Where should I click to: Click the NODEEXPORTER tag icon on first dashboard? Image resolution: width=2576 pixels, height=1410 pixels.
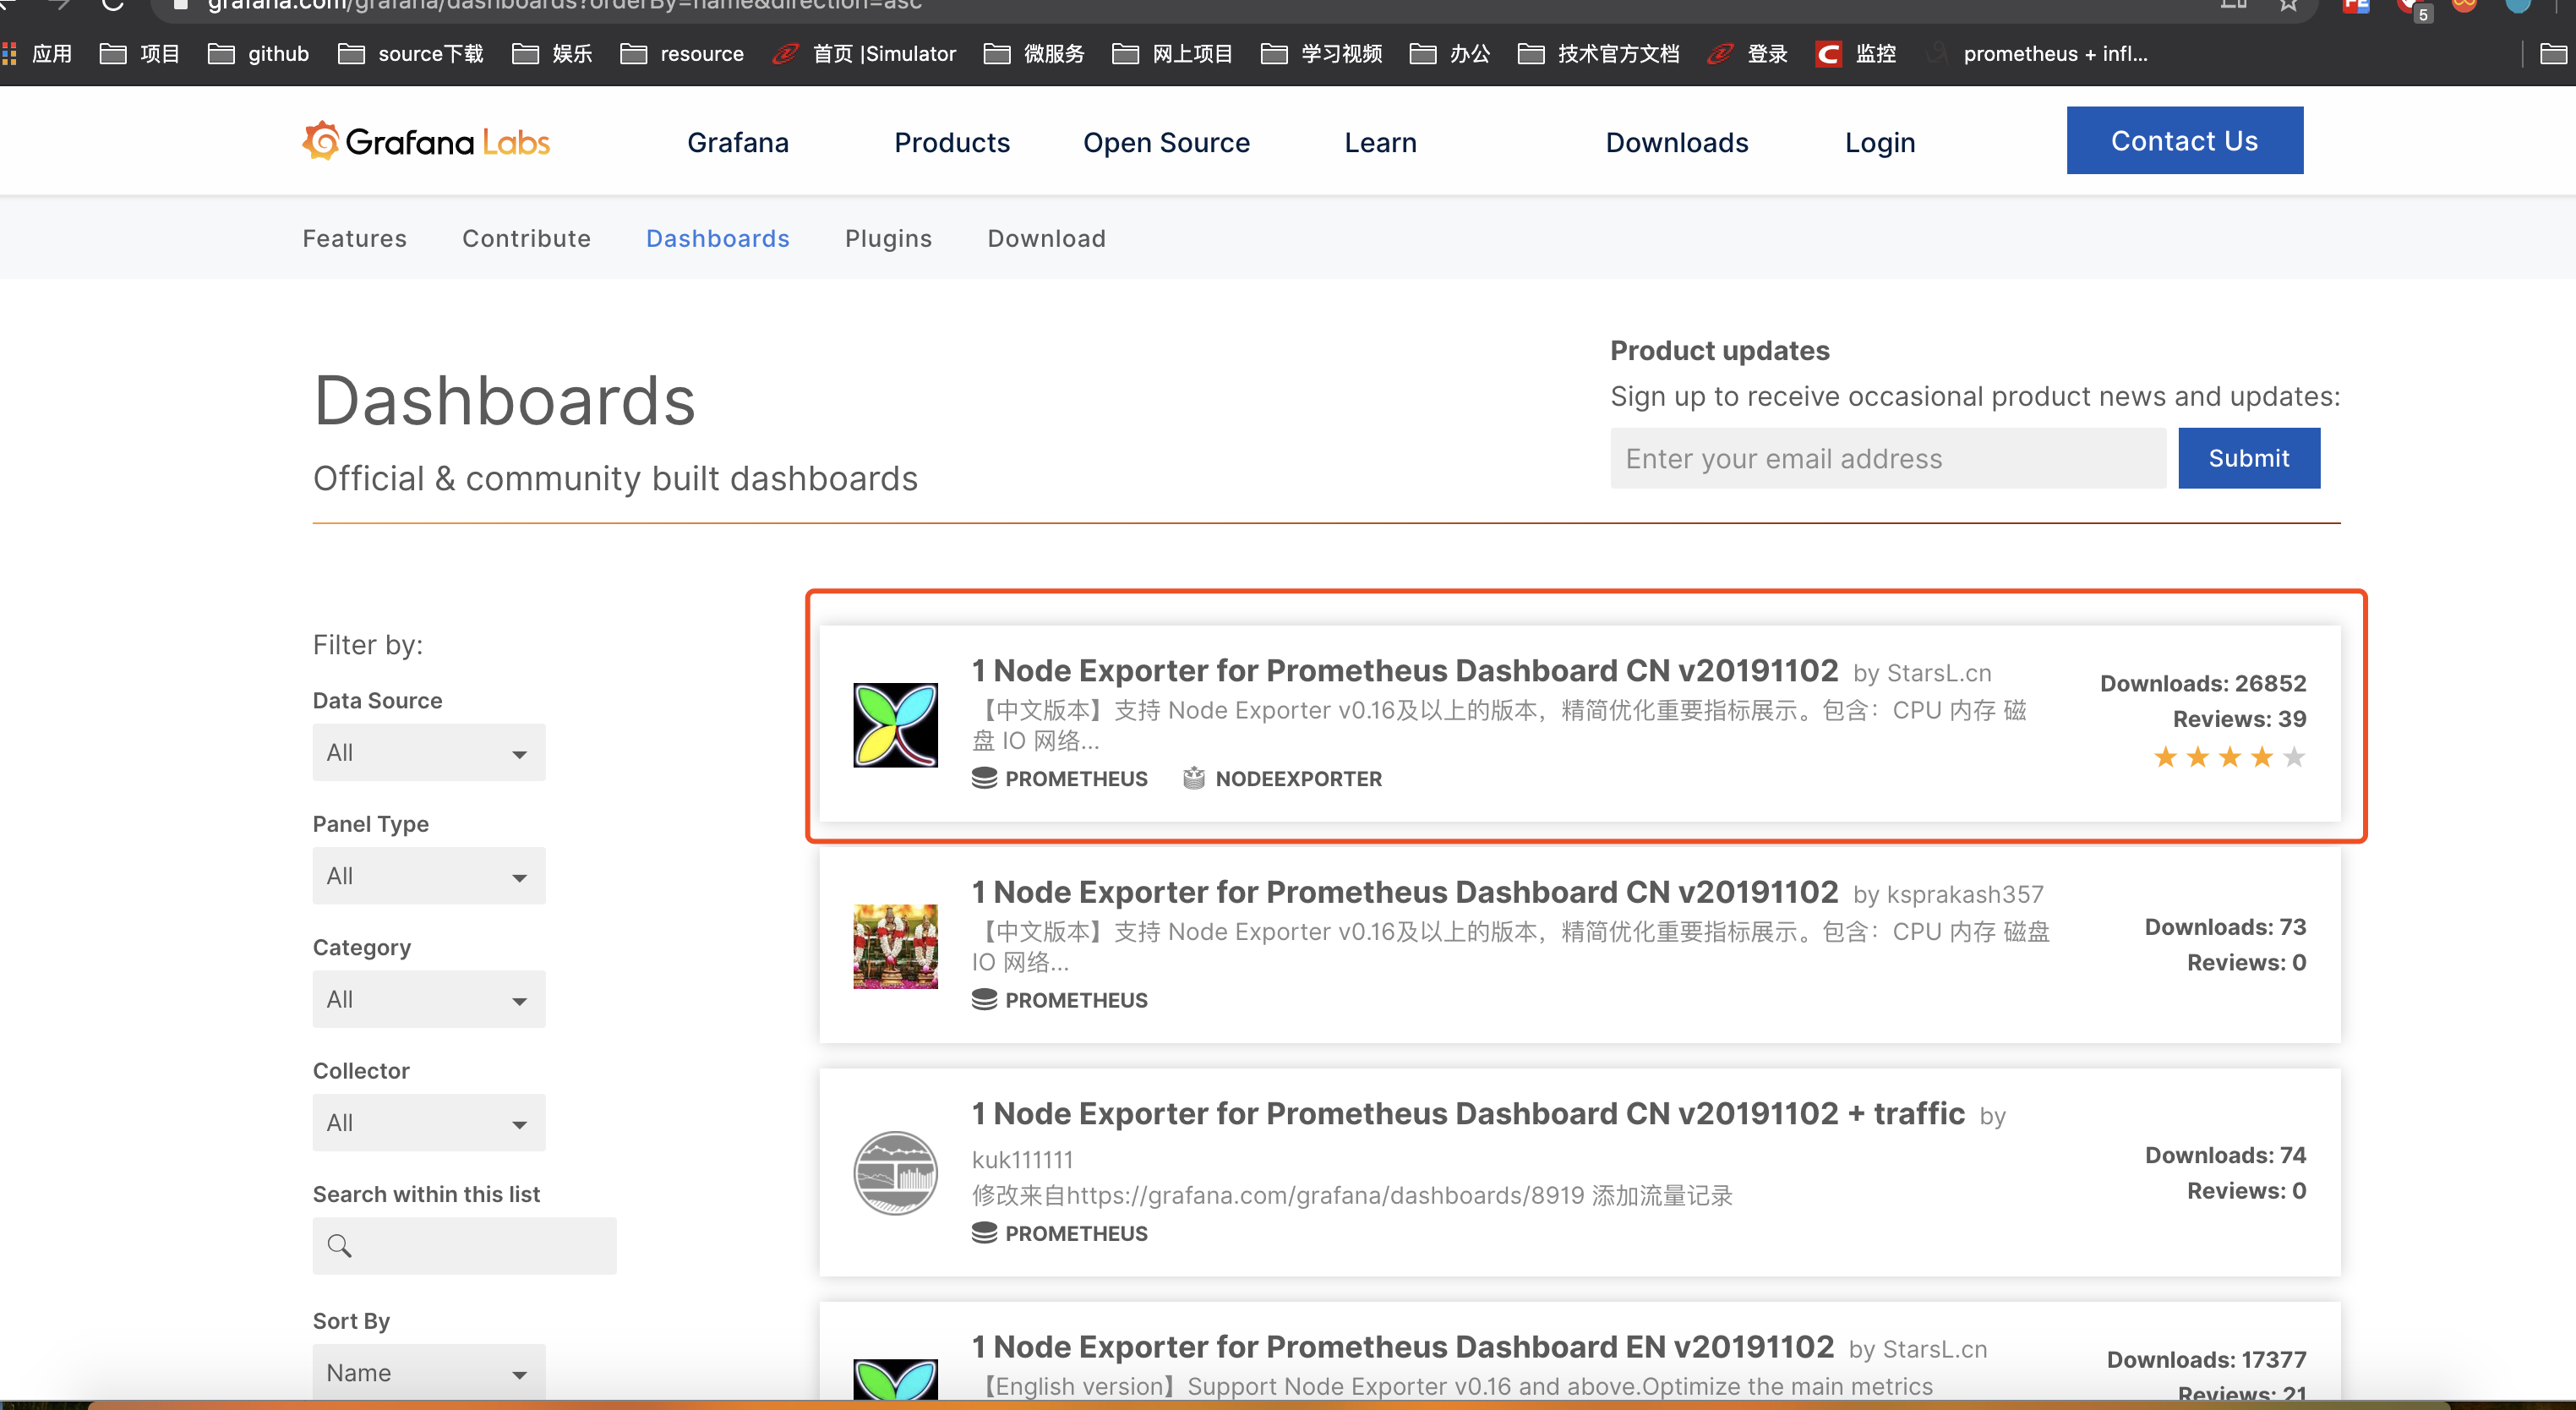coord(1194,778)
